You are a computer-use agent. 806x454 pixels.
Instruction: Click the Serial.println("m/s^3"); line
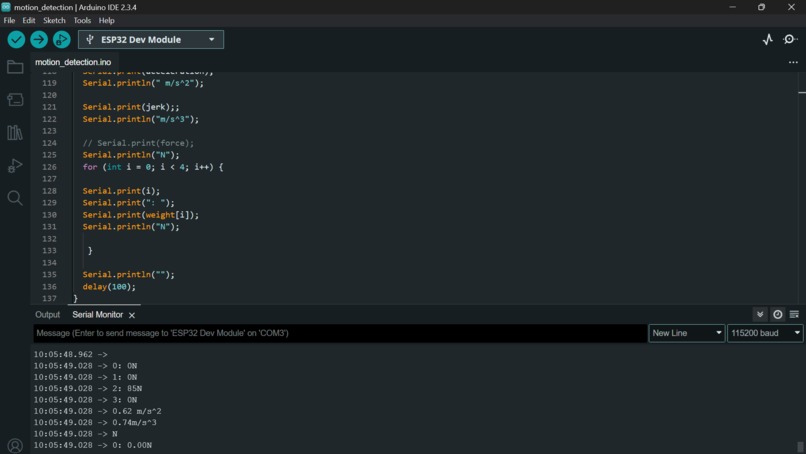pyautogui.click(x=140, y=119)
